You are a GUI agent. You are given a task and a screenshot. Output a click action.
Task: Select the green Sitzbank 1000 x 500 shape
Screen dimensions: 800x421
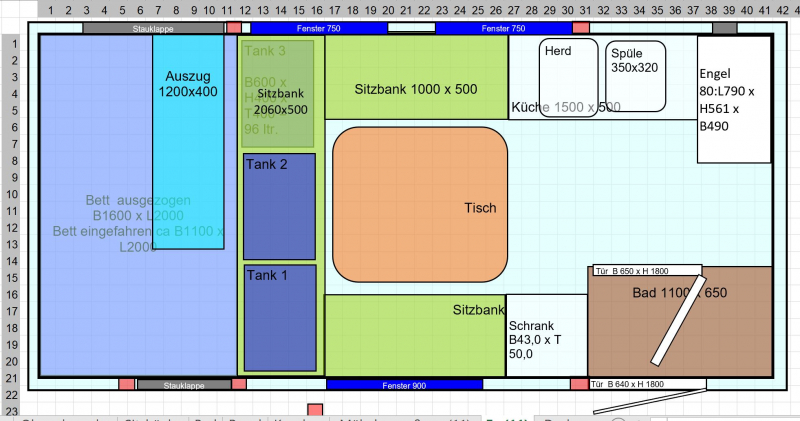coord(416,77)
